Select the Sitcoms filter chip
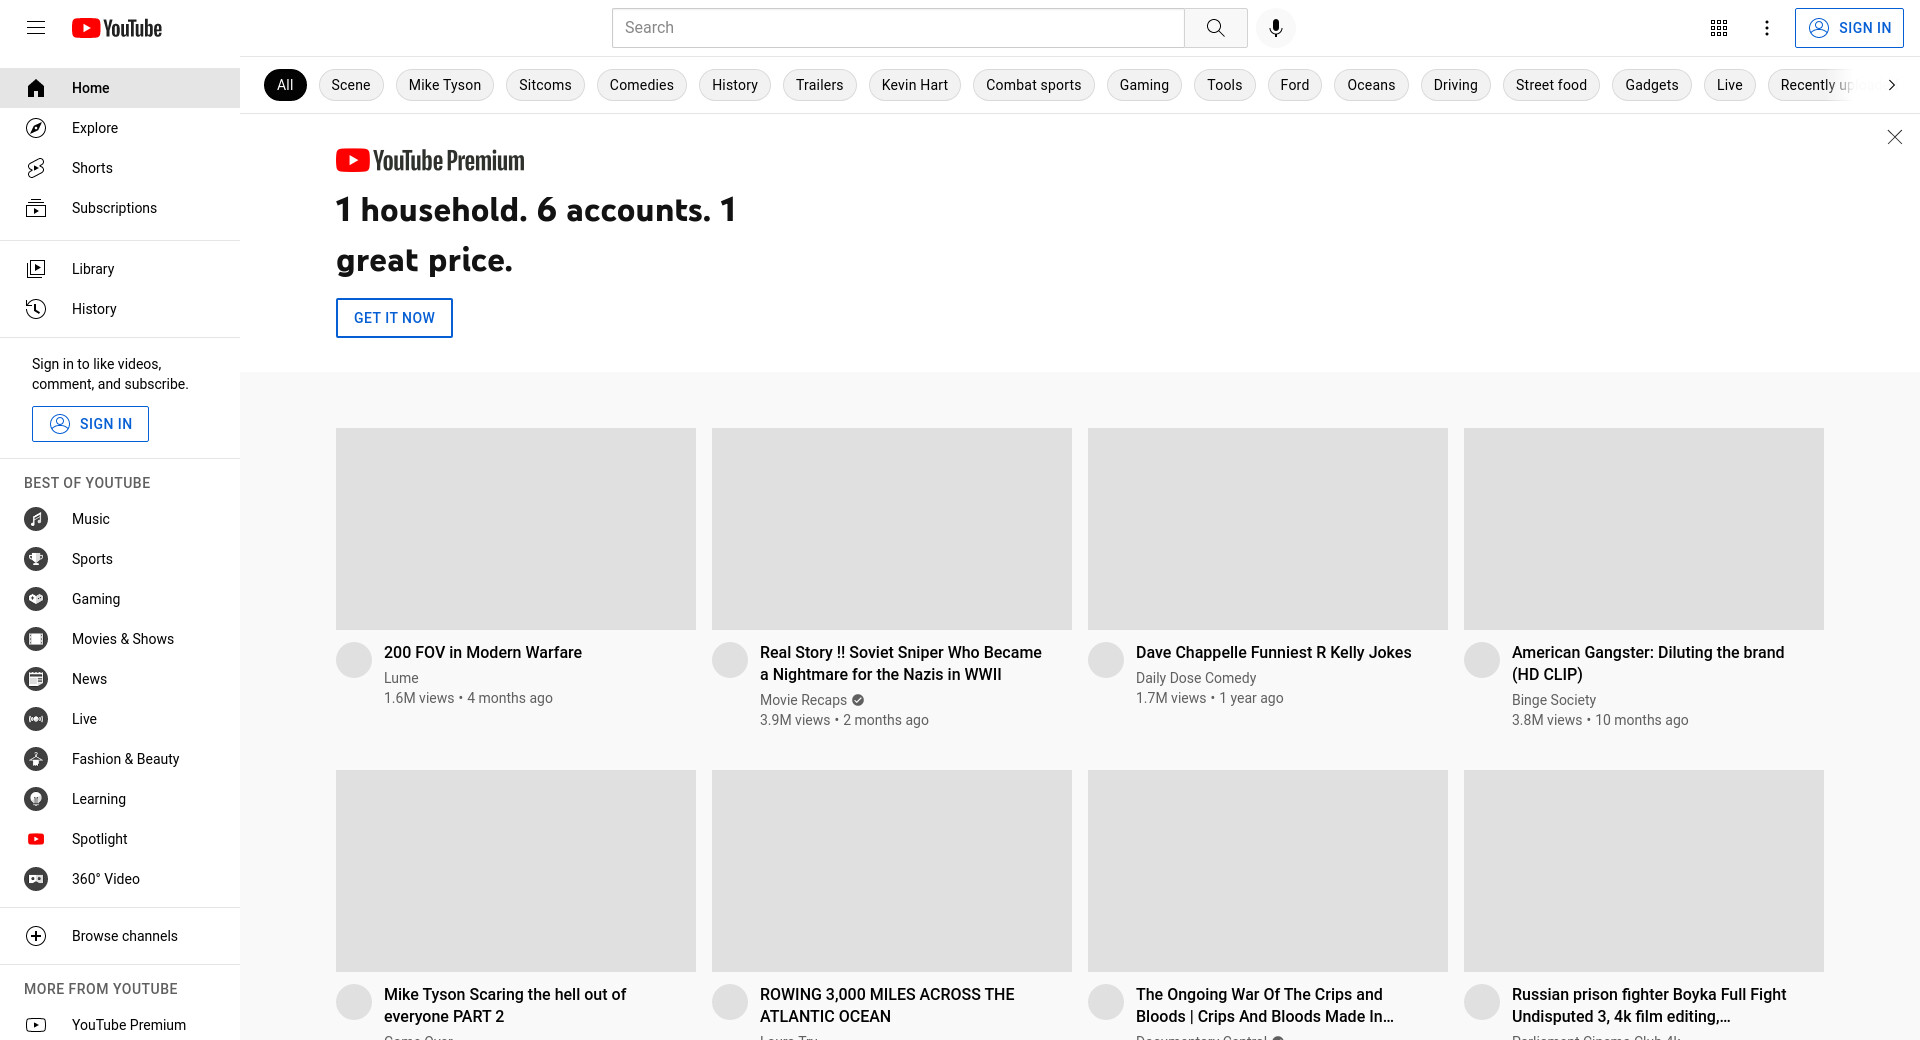This screenshot has width=1920, height=1040. [545, 85]
